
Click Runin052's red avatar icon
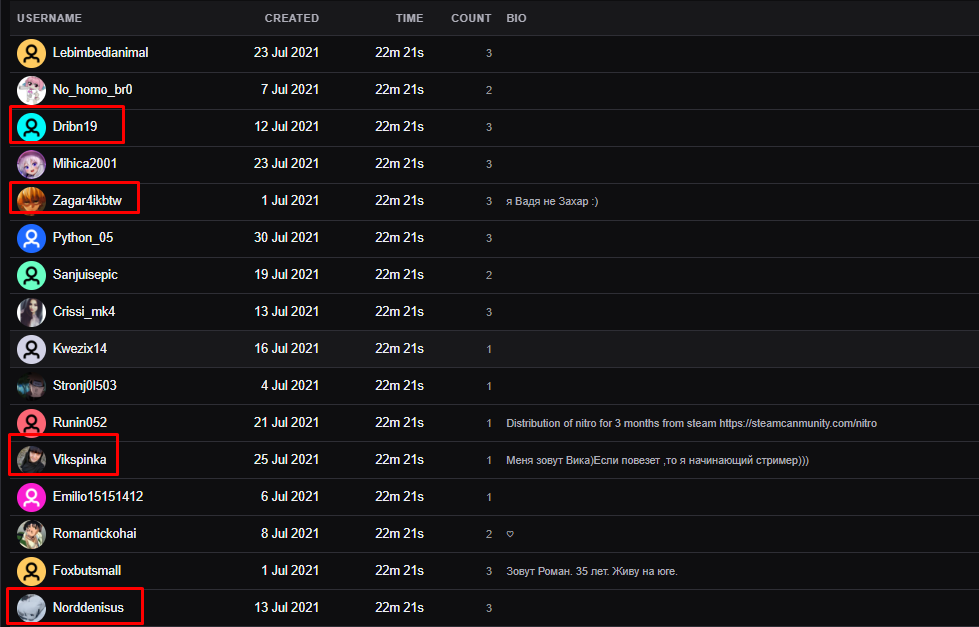32,423
